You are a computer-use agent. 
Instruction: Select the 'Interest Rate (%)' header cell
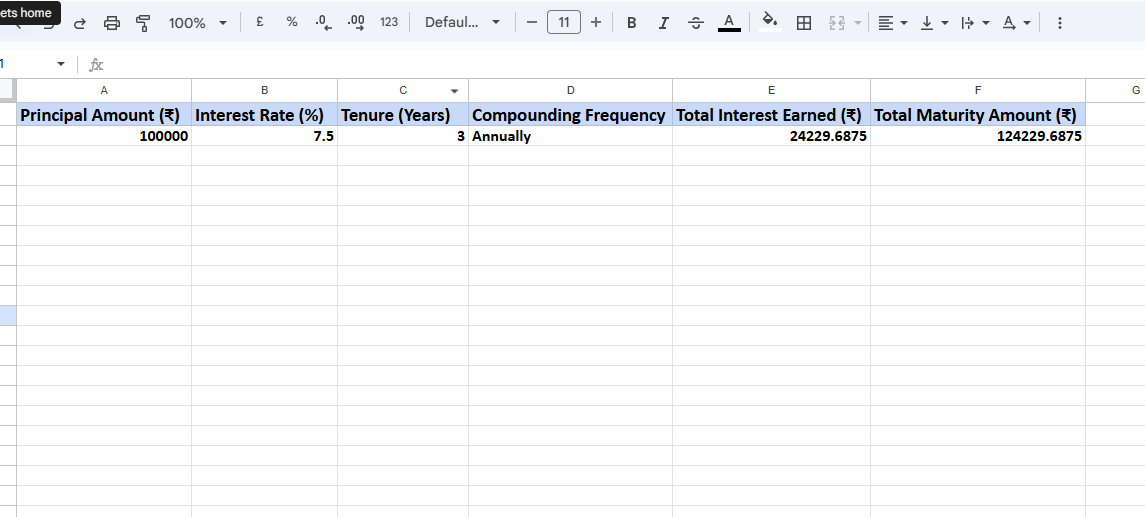tap(264, 115)
